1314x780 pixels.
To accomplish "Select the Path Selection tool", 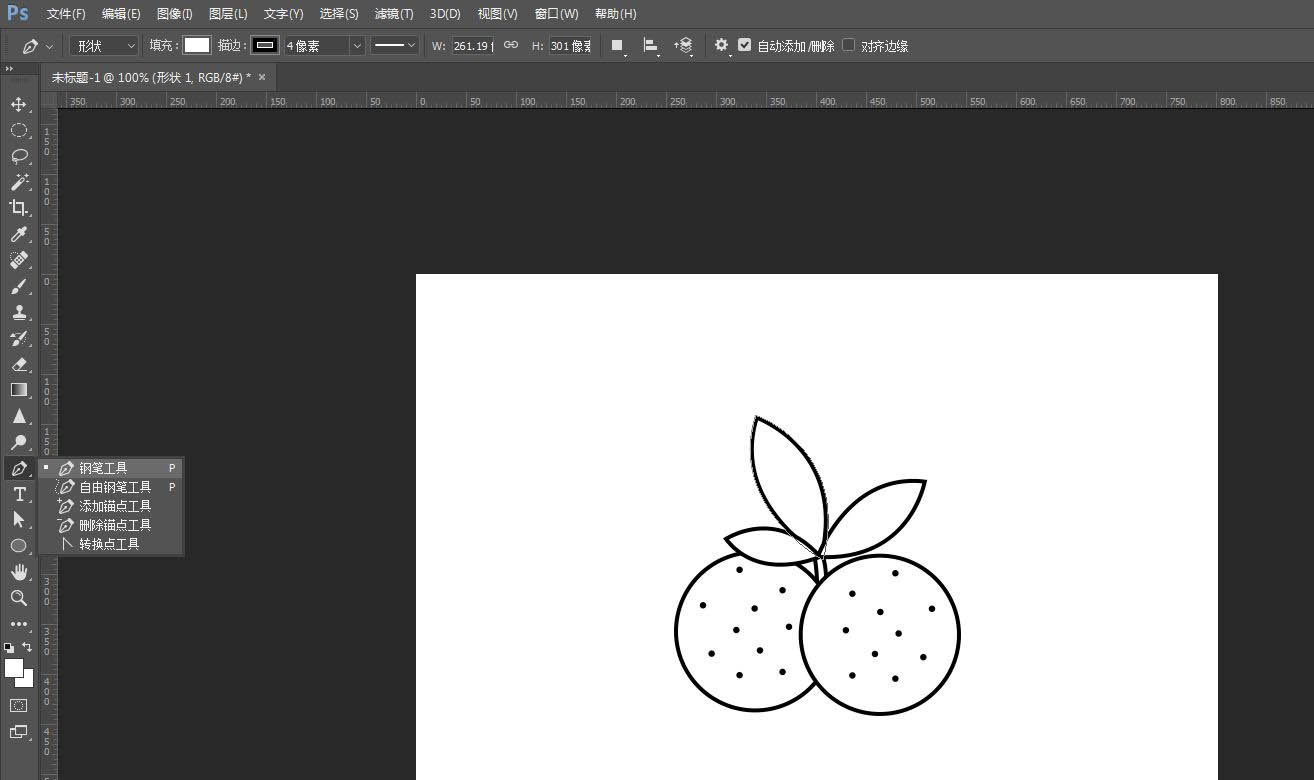I will tap(19, 520).
